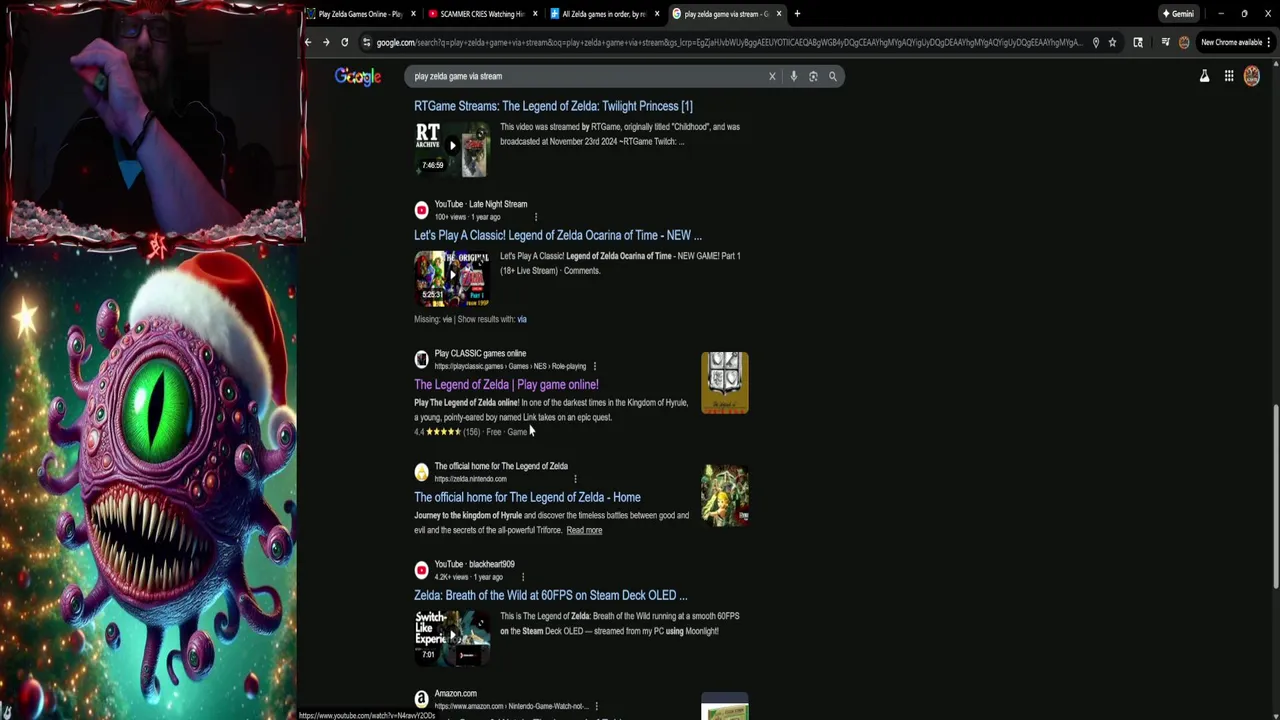This screenshot has width=1280, height=720.
Task: Submit search with magnifier icon
Action: coord(832,76)
